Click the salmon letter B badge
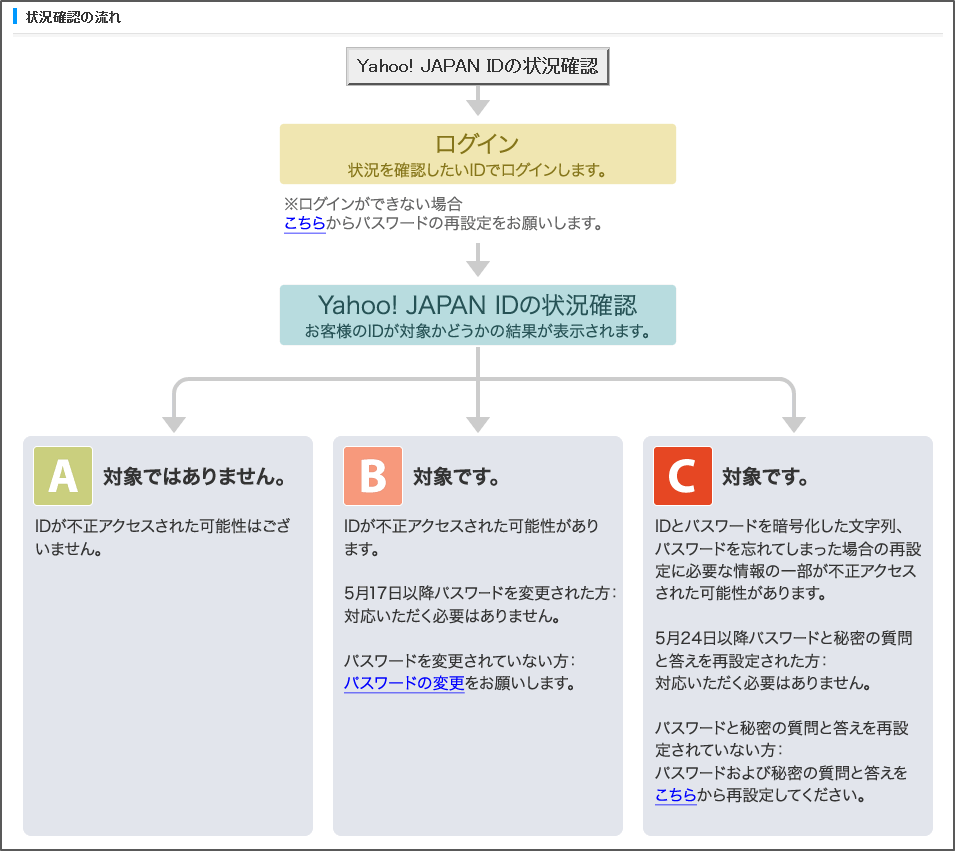Viewport: 955px width, 851px height. (x=373, y=476)
